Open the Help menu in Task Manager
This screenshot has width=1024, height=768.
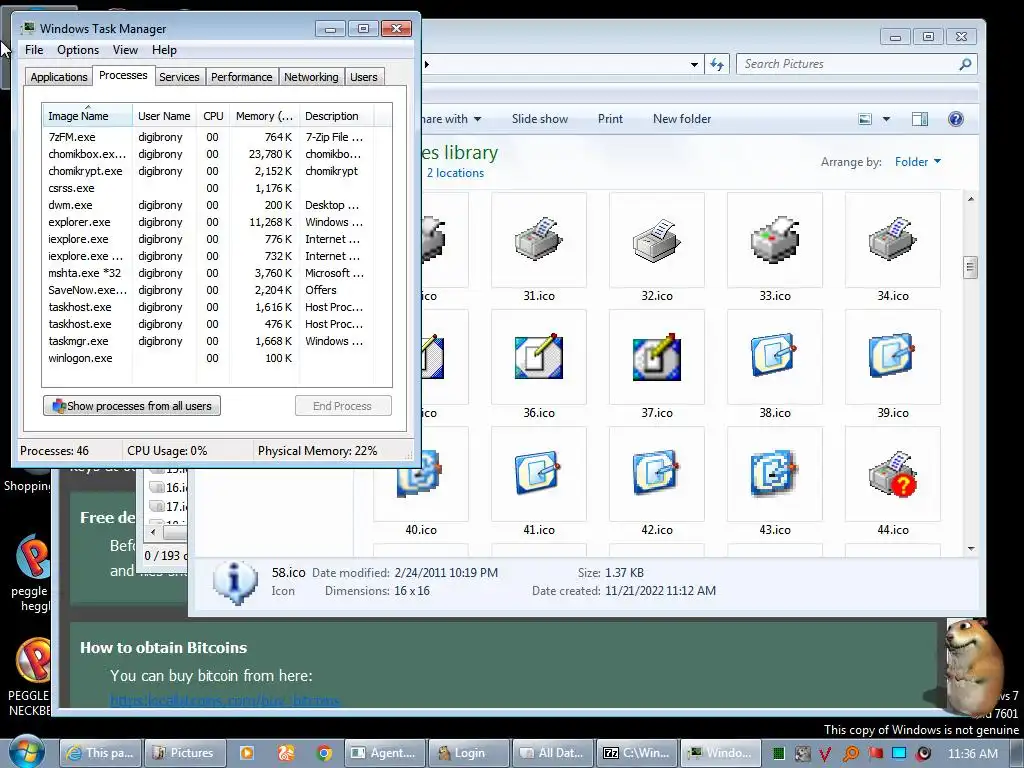click(164, 50)
